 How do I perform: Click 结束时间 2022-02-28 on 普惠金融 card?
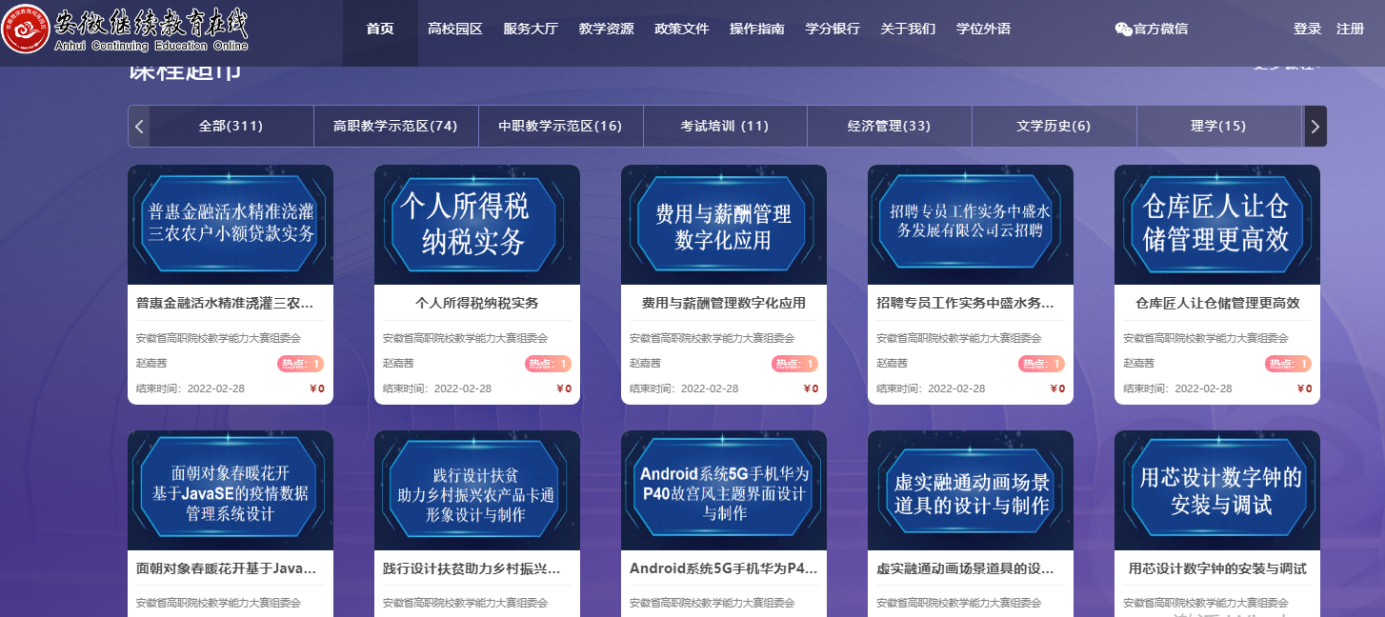coord(190,389)
